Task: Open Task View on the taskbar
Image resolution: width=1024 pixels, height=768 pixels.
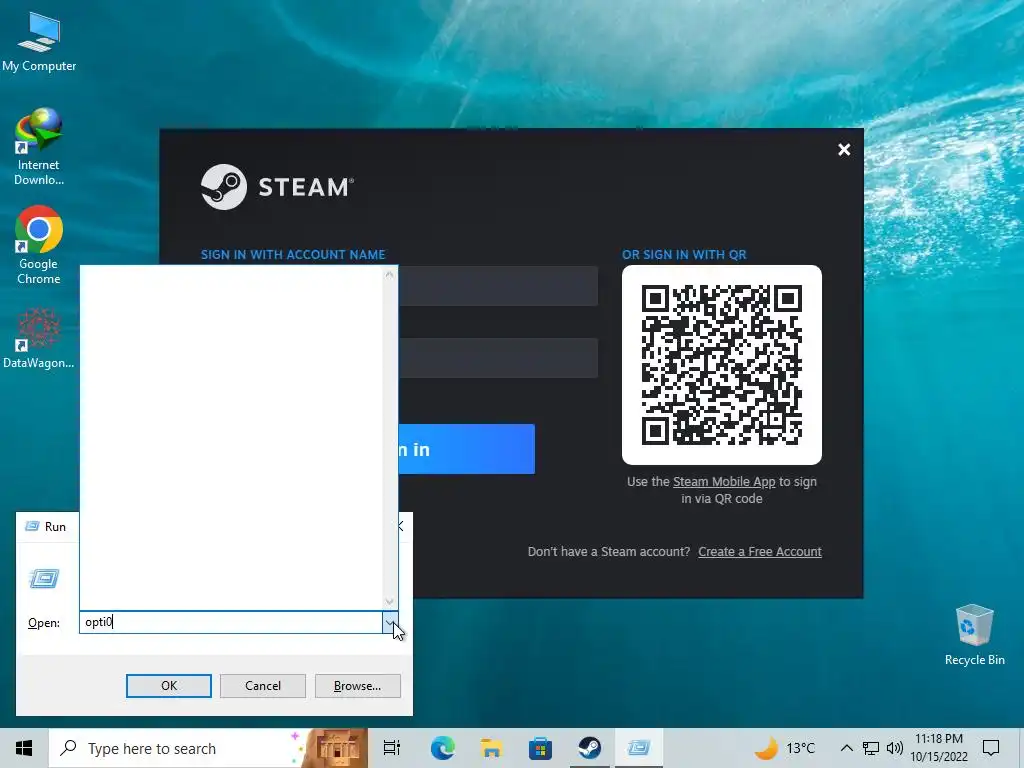Action: [392, 748]
